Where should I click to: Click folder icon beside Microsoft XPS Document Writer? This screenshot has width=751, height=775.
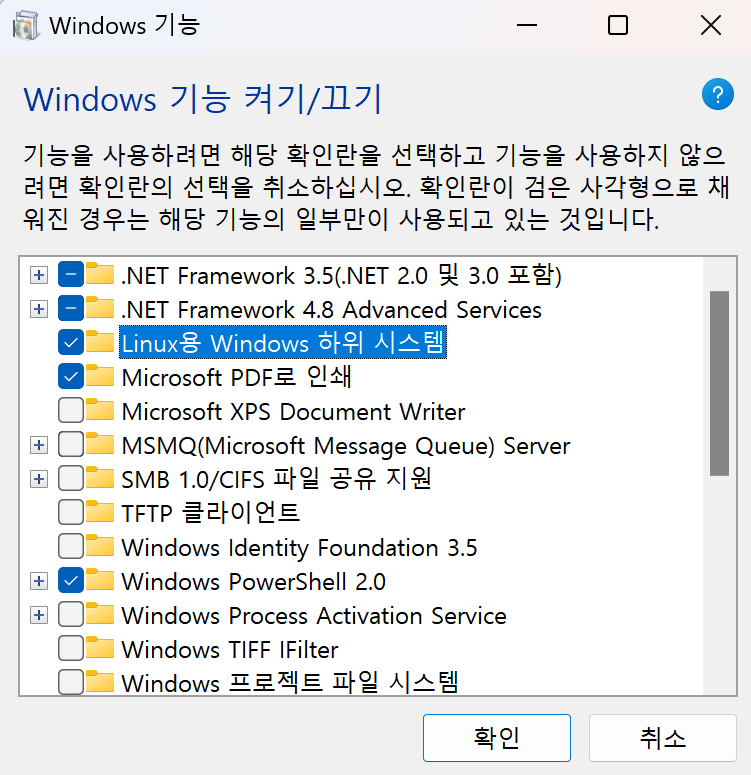100,410
